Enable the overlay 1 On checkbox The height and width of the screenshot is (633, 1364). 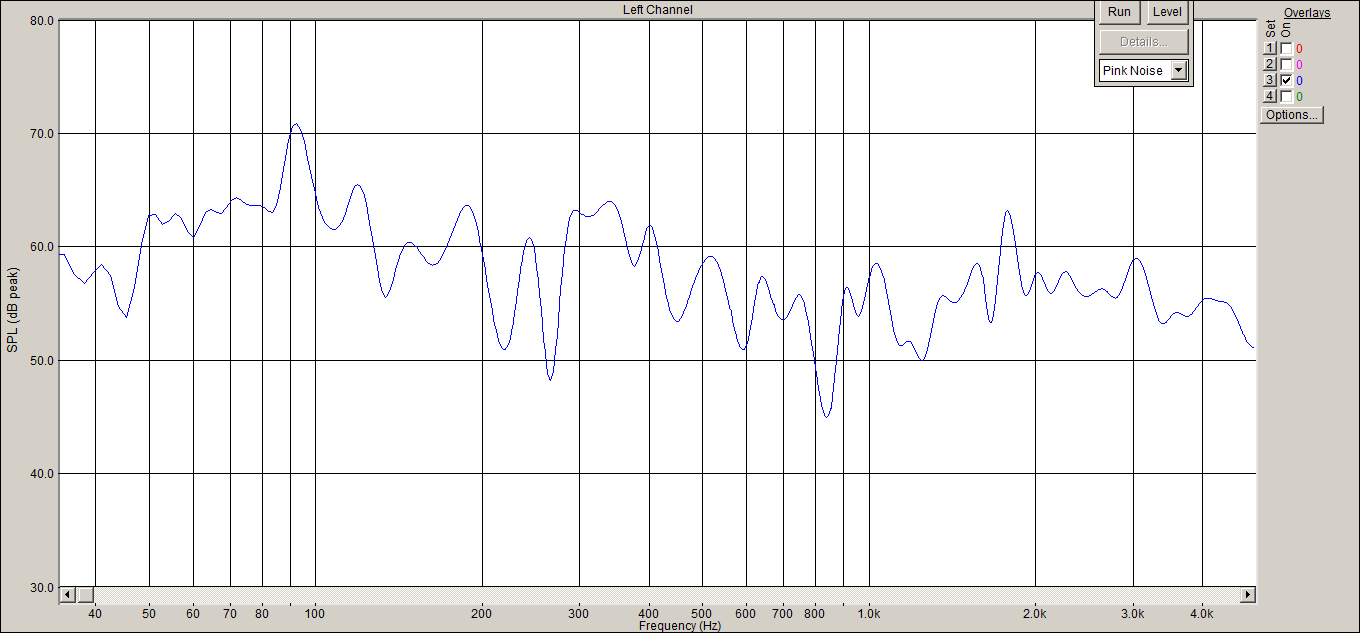click(x=1286, y=48)
